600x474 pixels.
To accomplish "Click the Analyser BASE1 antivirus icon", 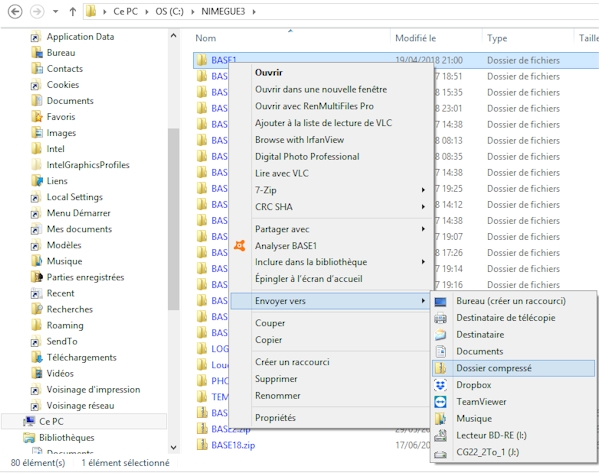I will pos(239,245).
